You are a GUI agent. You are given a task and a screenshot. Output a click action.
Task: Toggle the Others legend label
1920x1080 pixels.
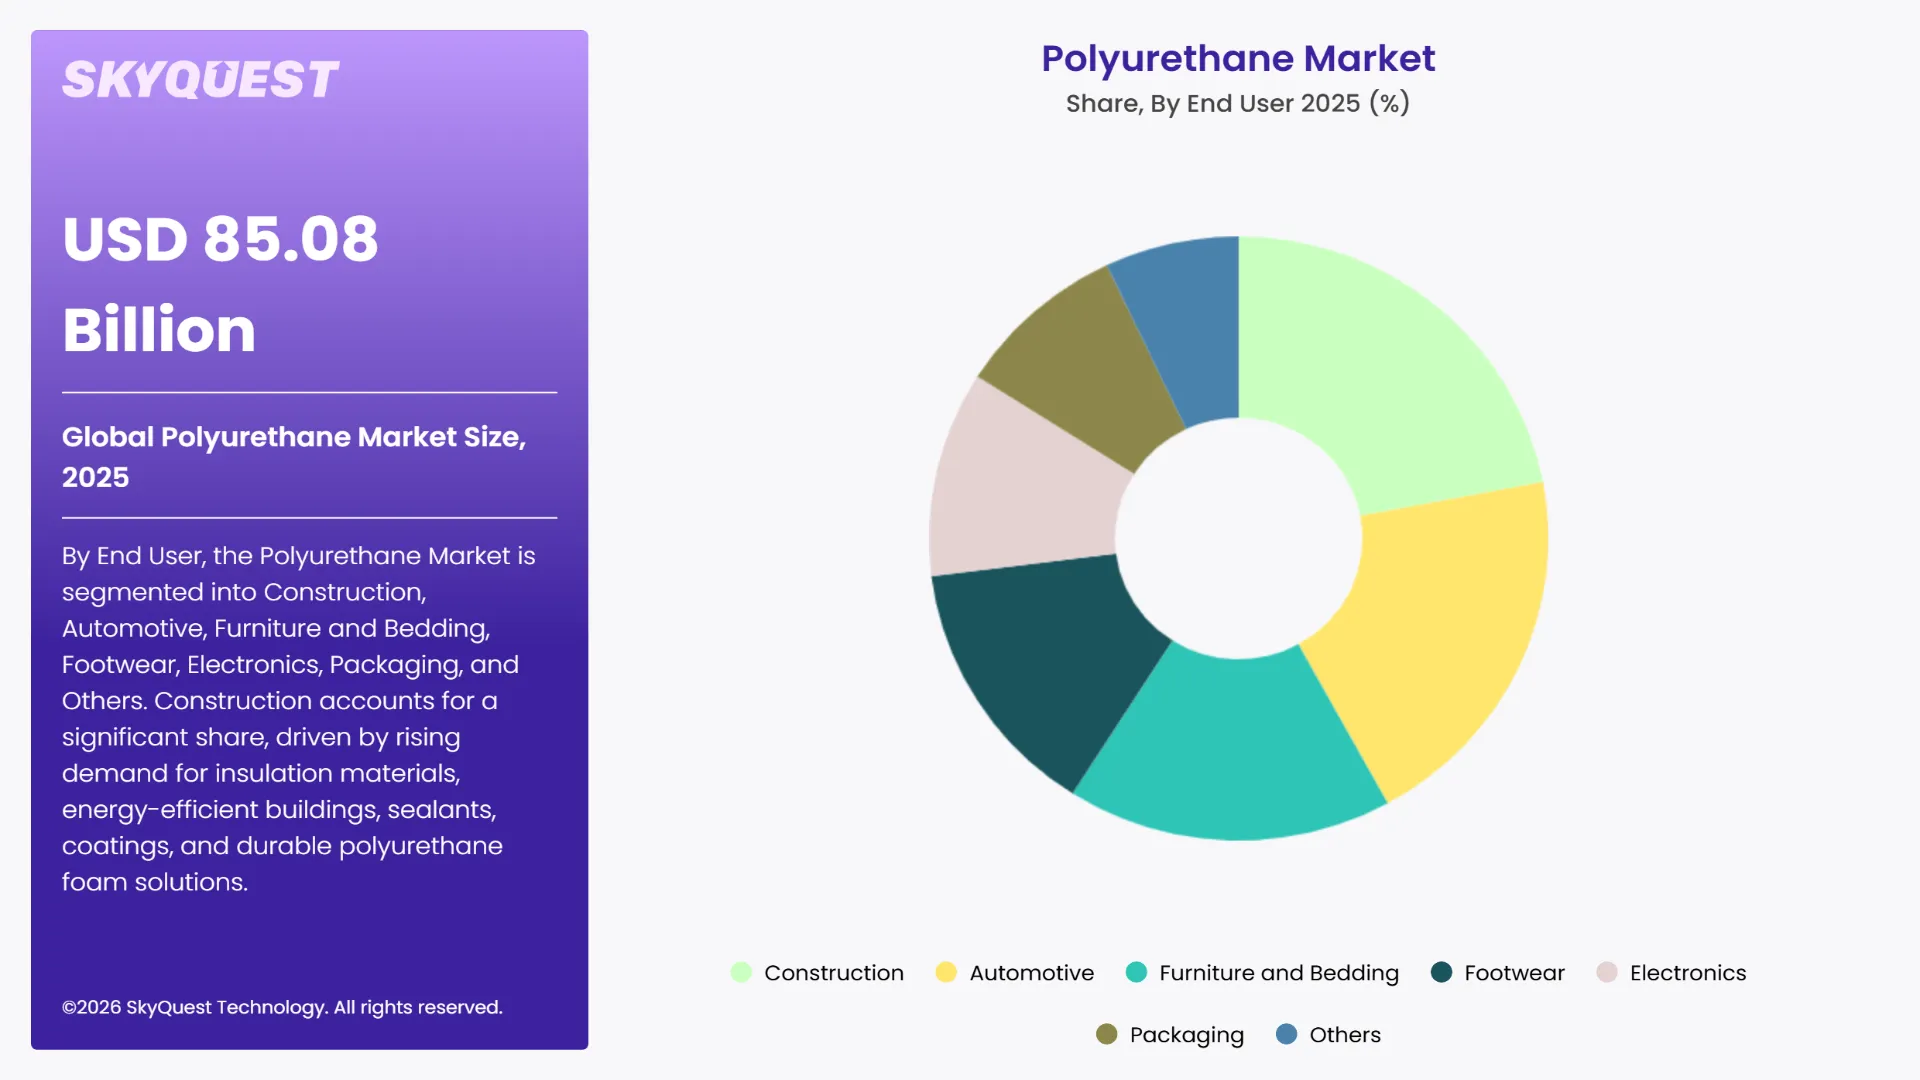(x=1345, y=1035)
